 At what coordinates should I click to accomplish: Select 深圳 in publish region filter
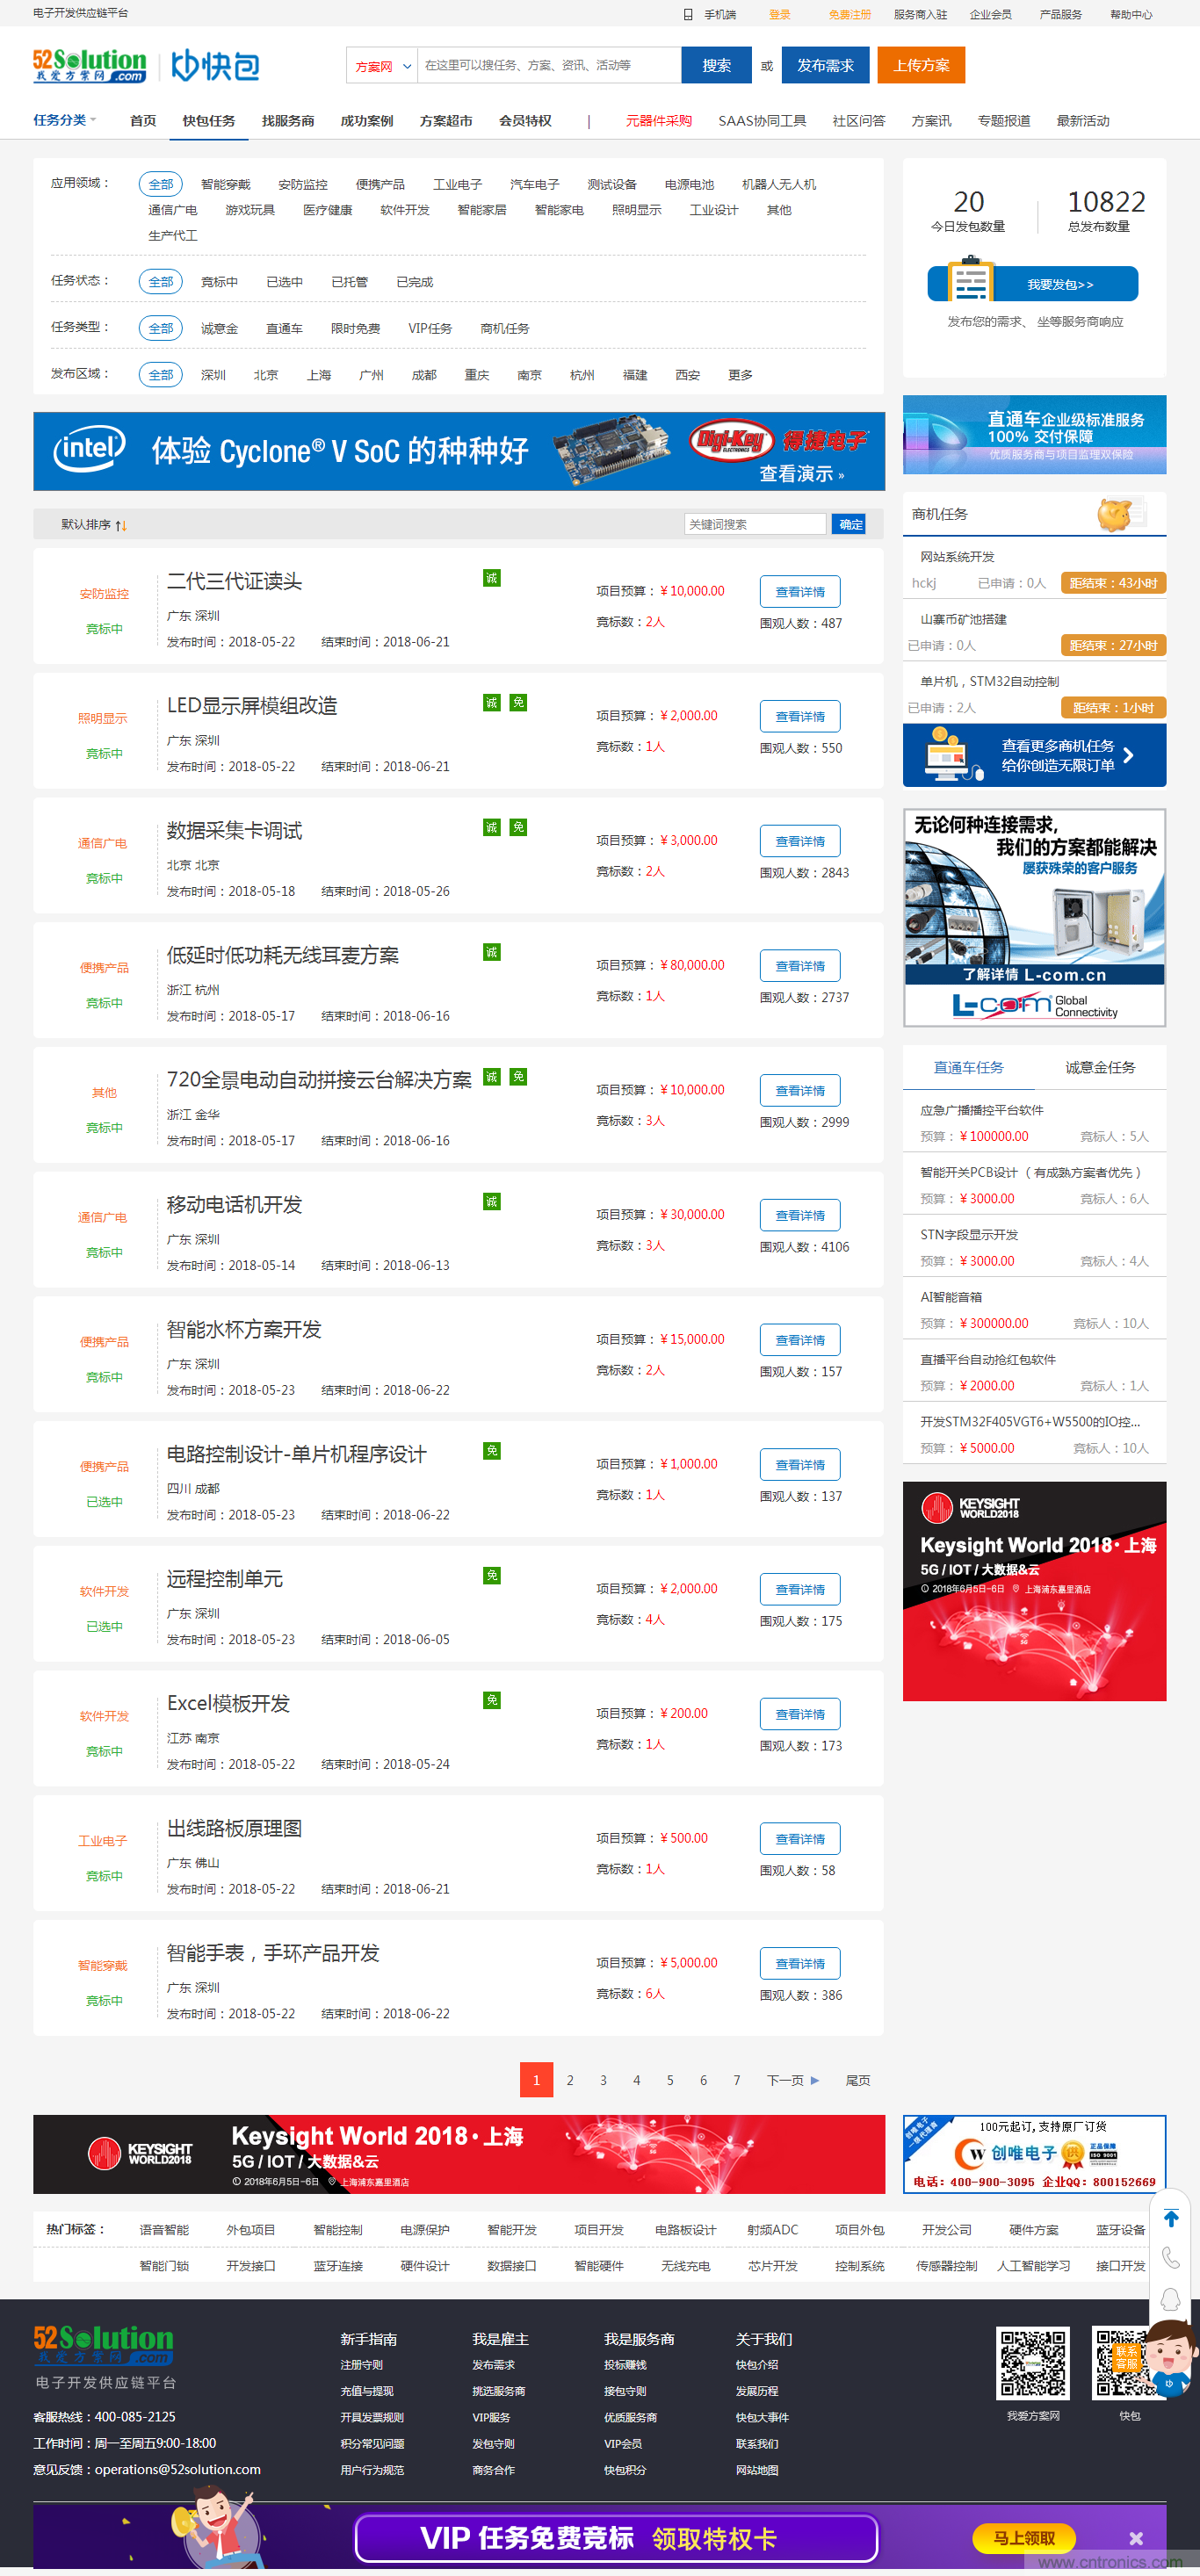pos(213,375)
